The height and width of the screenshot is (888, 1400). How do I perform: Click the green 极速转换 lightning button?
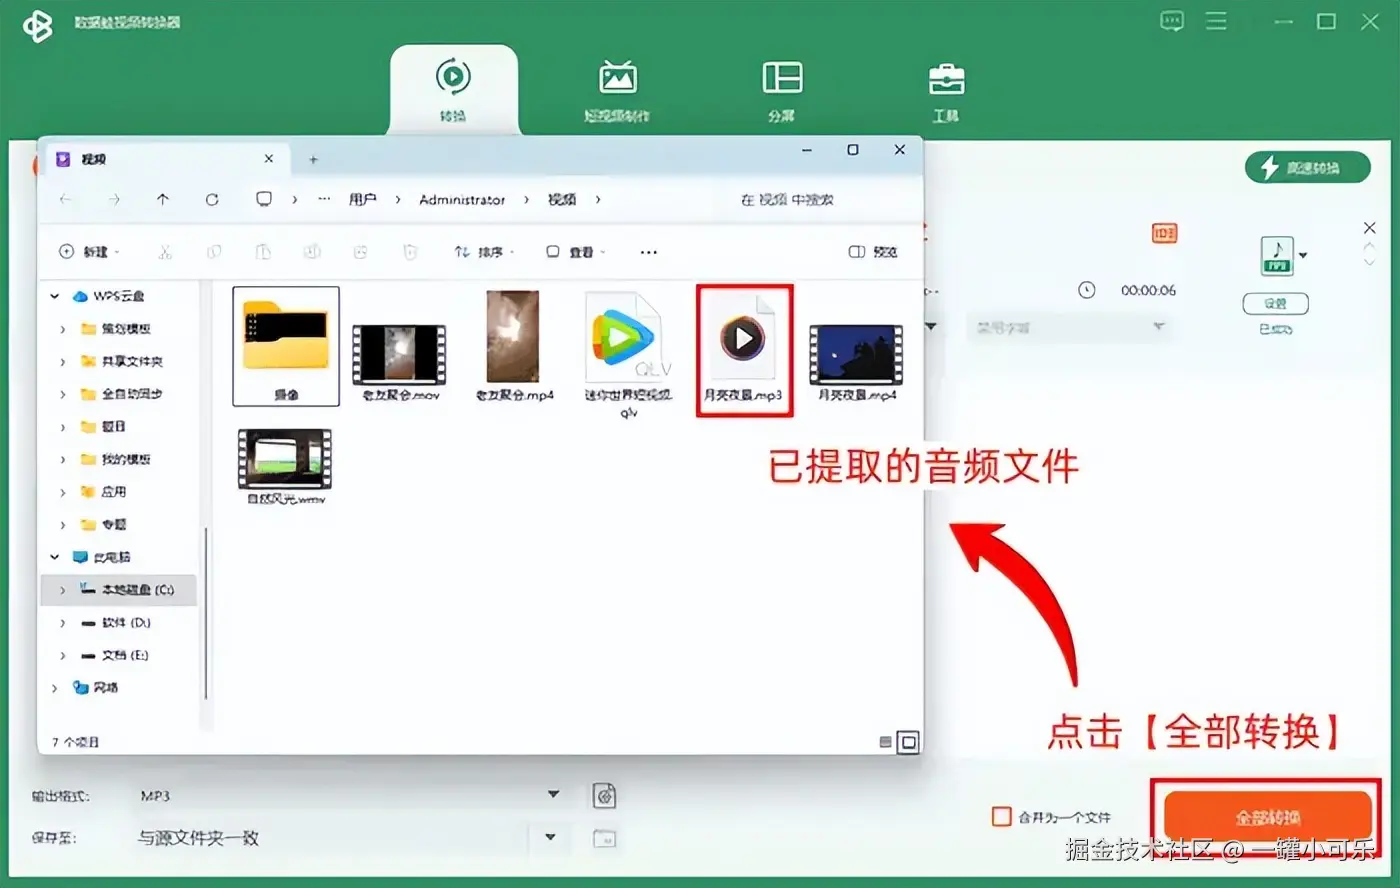click(x=1307, y=167)
